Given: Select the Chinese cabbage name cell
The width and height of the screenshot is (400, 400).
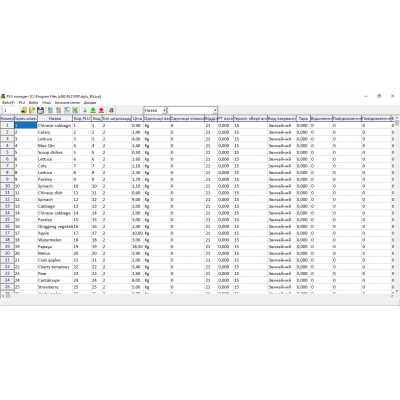Looking at the screenshot, I should [x=55, y=126].
